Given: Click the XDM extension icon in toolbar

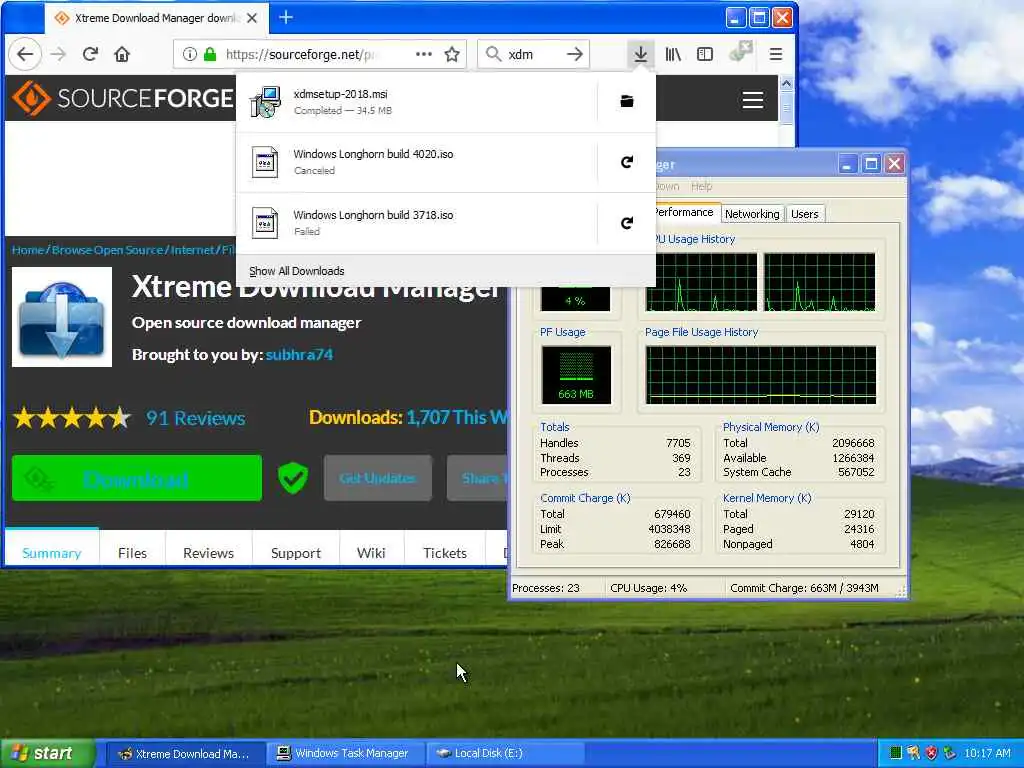Looking at the screenshot, I should [x=741, y=52].
